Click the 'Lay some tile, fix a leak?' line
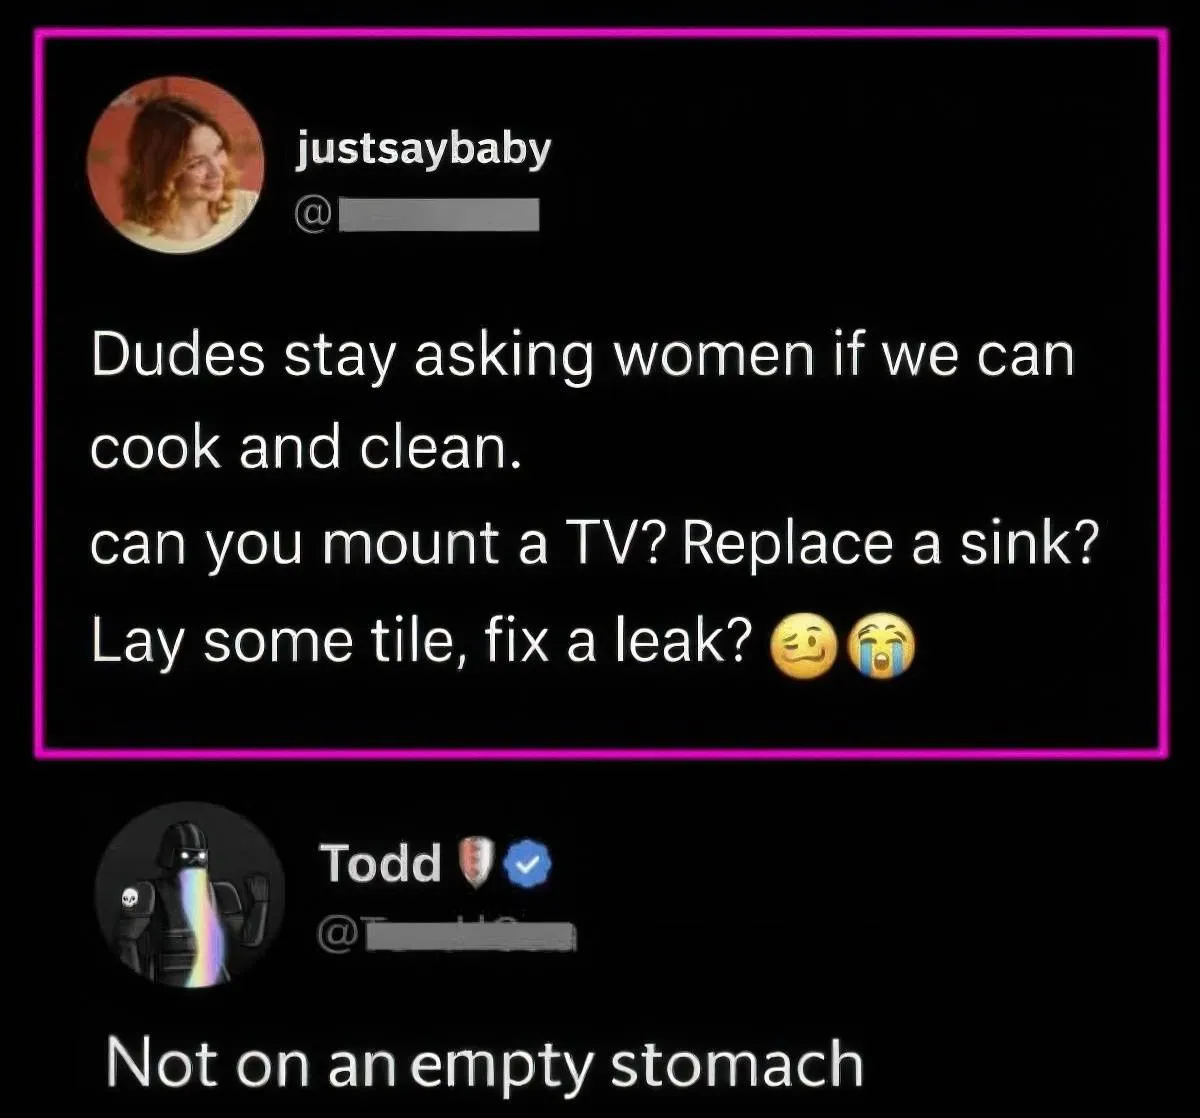 coord(421,641)
